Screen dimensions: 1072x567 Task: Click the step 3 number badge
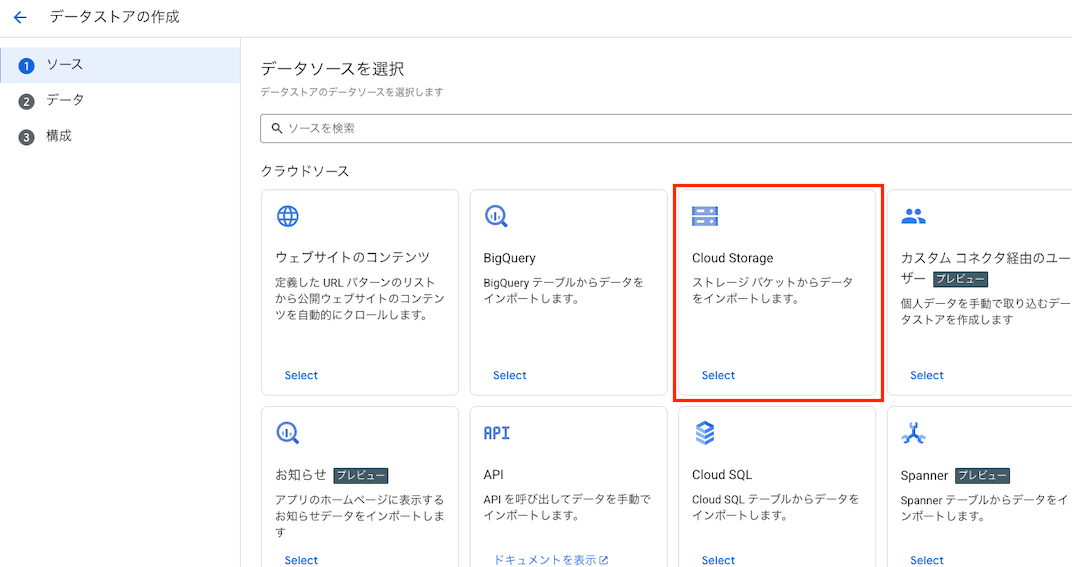[x=26, y=137]
